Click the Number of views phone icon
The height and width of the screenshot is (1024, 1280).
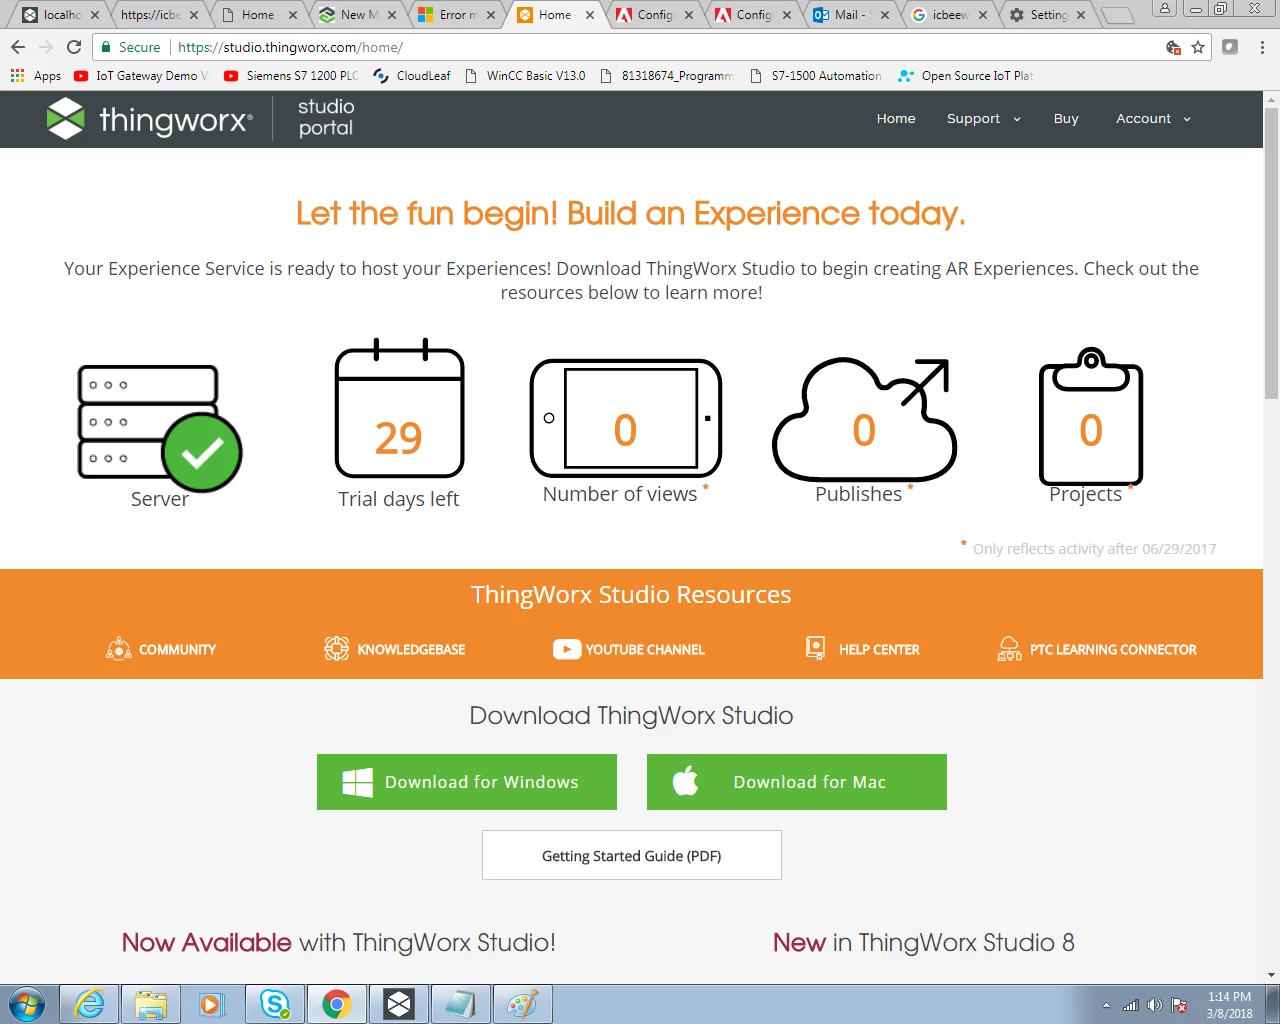(625, 418)
